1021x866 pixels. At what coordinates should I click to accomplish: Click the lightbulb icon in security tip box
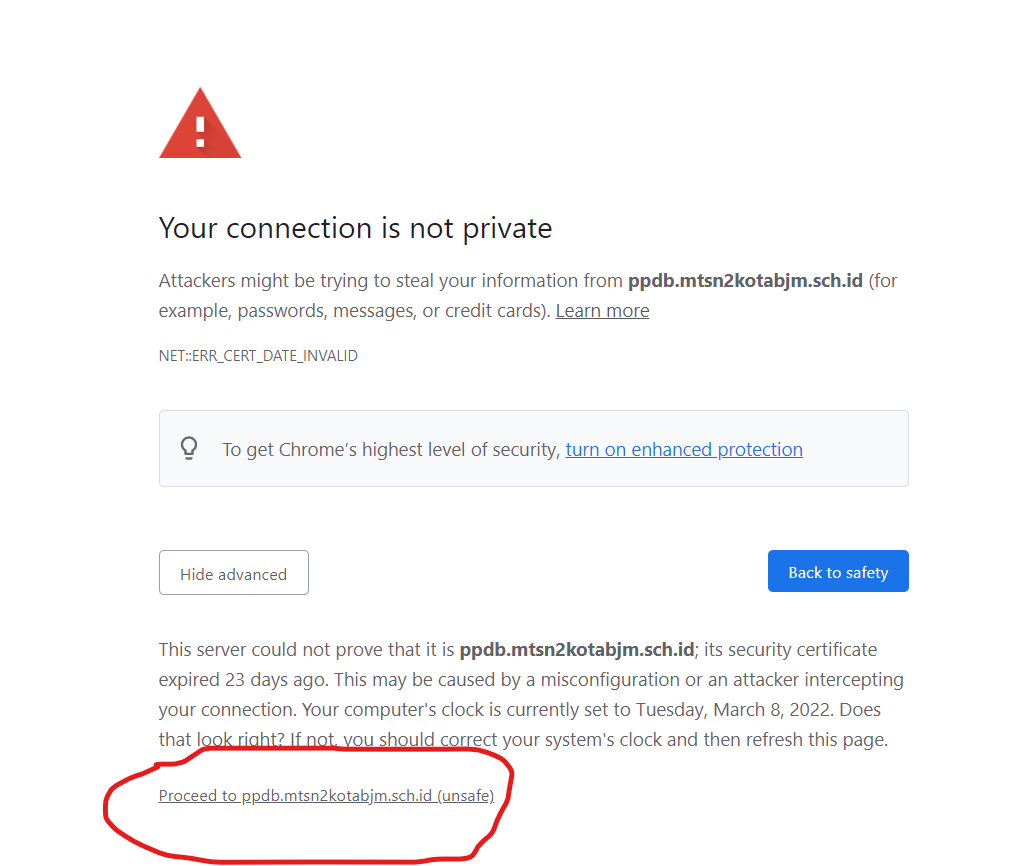[x=189, y=448]
